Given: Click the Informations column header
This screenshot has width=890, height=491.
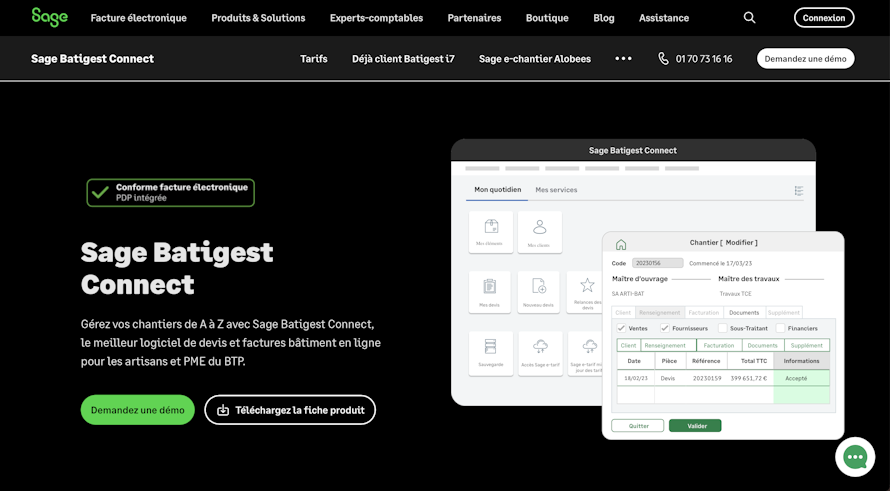Looking at the screenshot, I should pos(801,361).
